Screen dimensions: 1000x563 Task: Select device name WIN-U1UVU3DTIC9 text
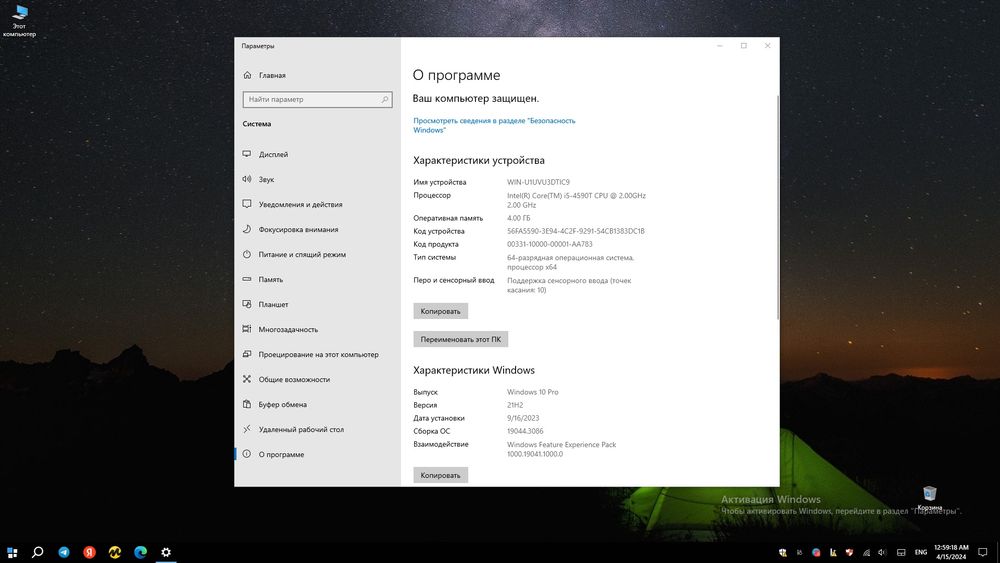(x=538, y=182)
